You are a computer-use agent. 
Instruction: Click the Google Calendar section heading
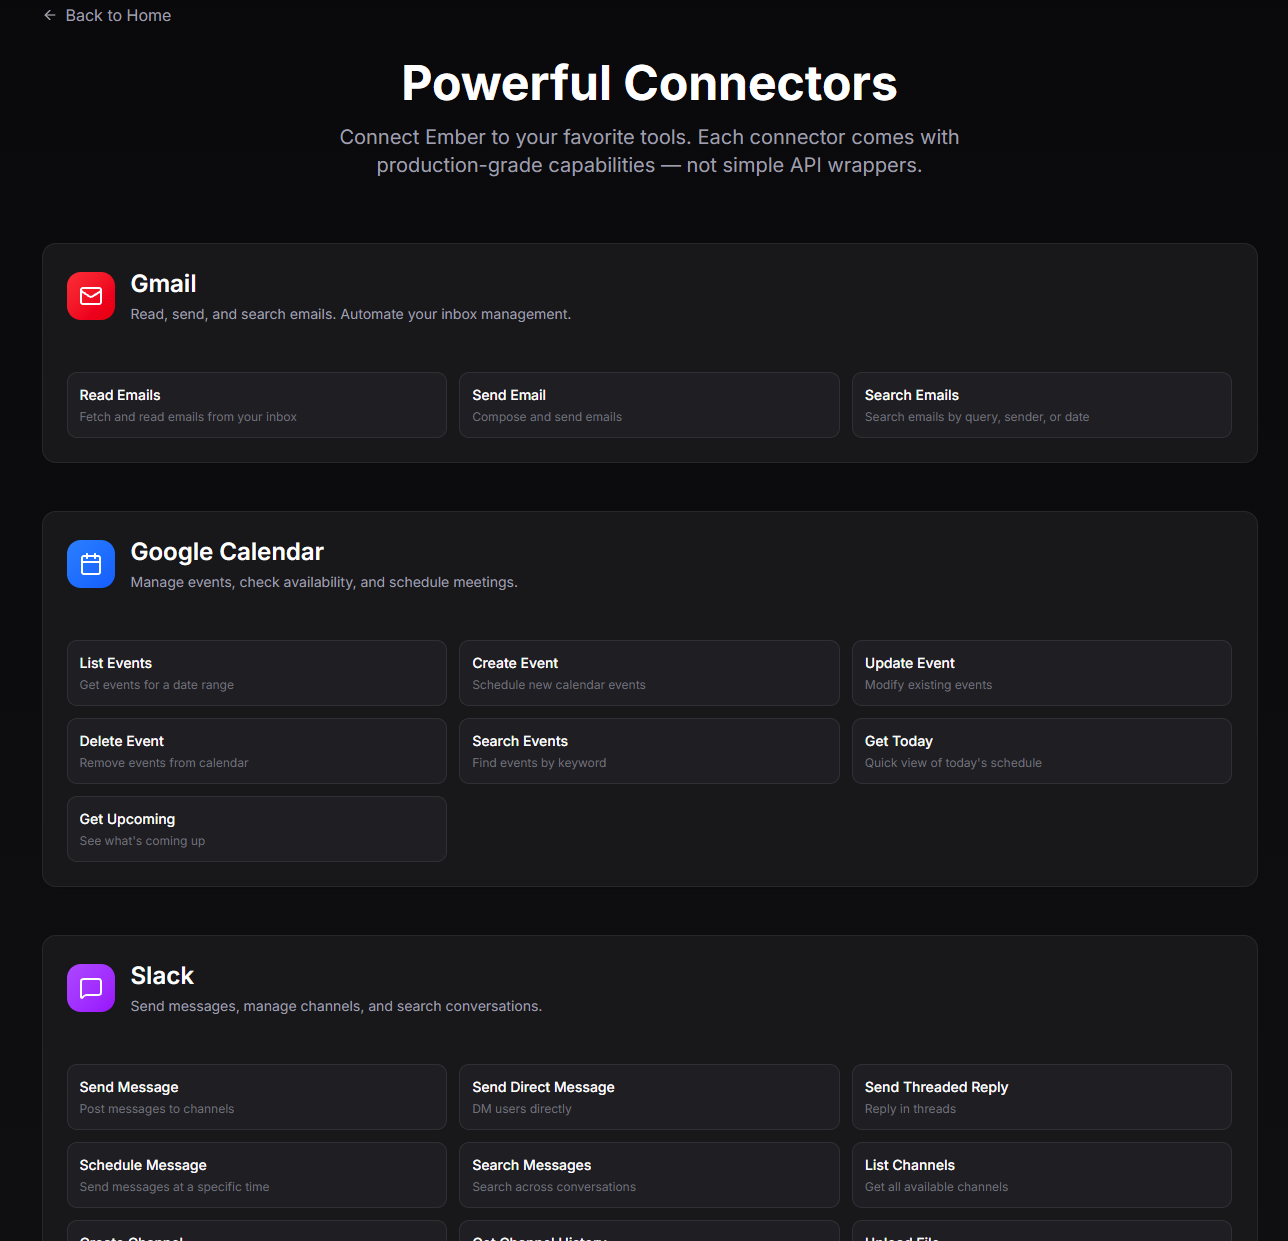point(227,552)
